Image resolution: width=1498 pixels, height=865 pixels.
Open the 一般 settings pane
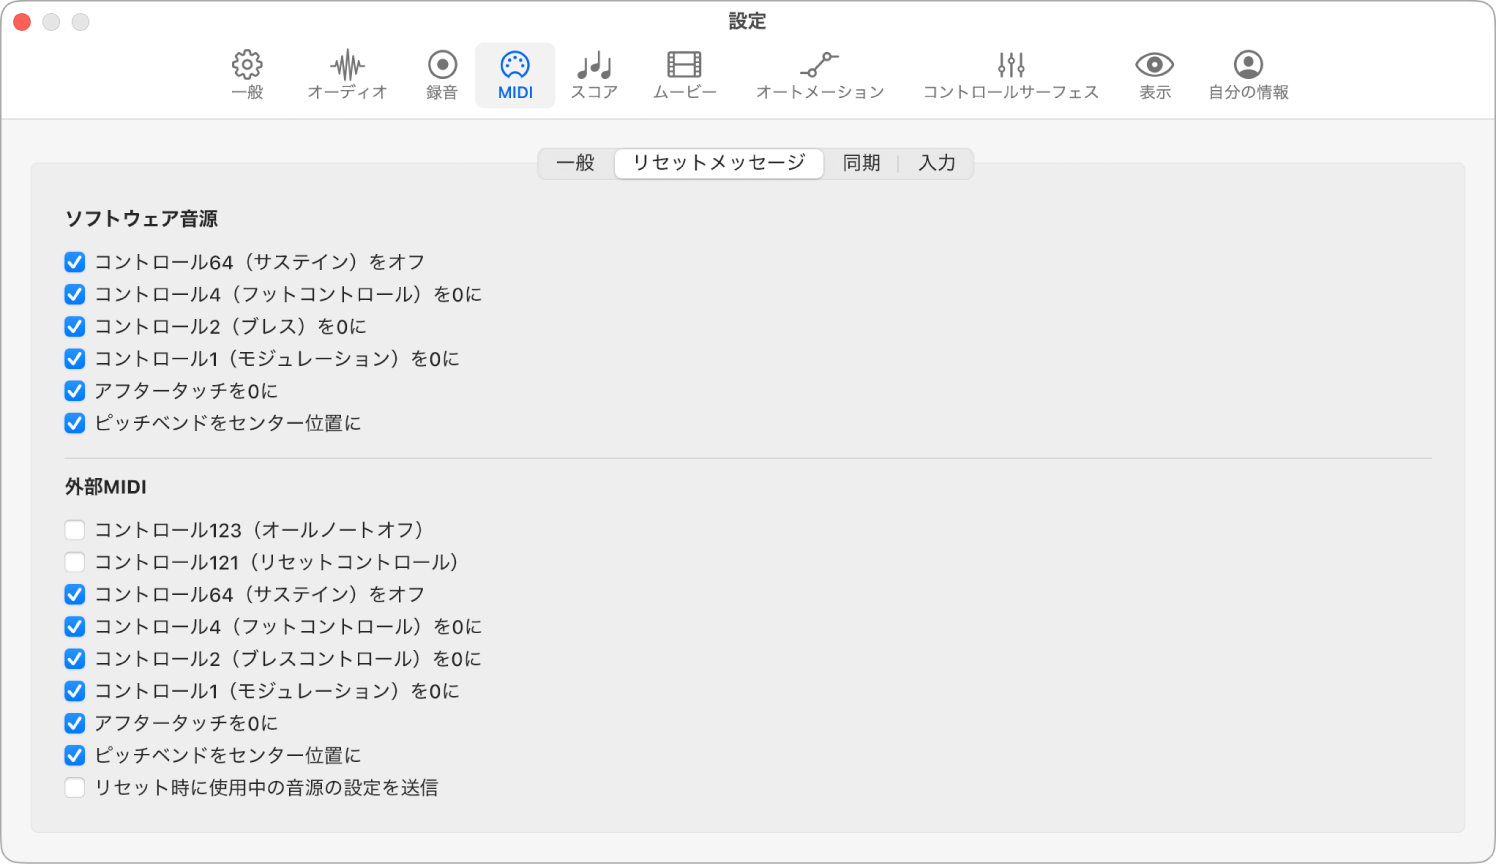[246, 74]
